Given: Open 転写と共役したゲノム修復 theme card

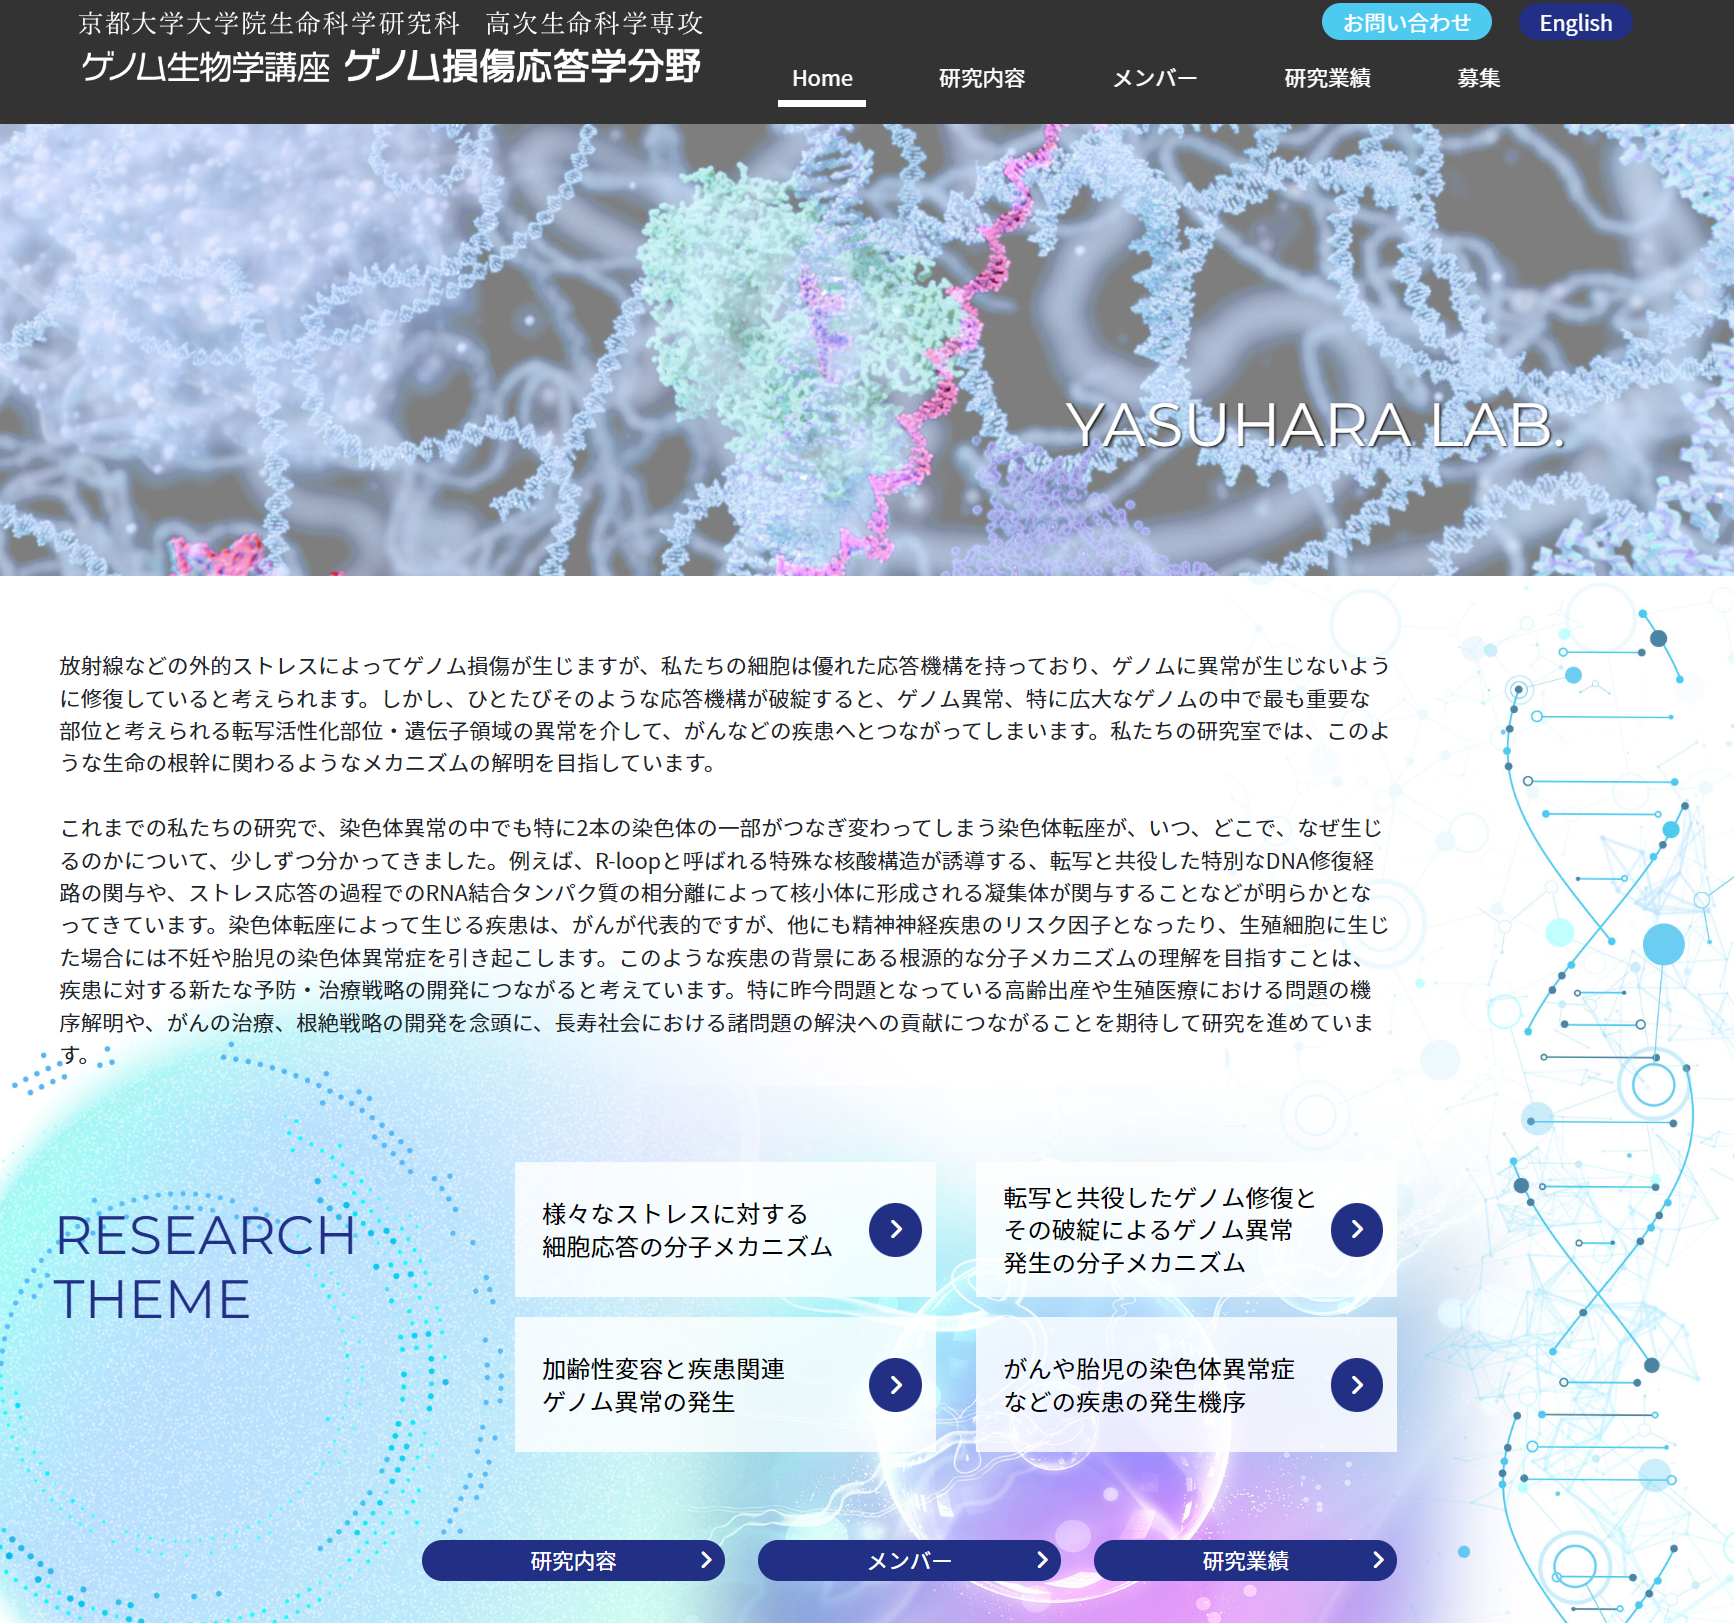Looking at the screenshot, I should 1186,1230.
